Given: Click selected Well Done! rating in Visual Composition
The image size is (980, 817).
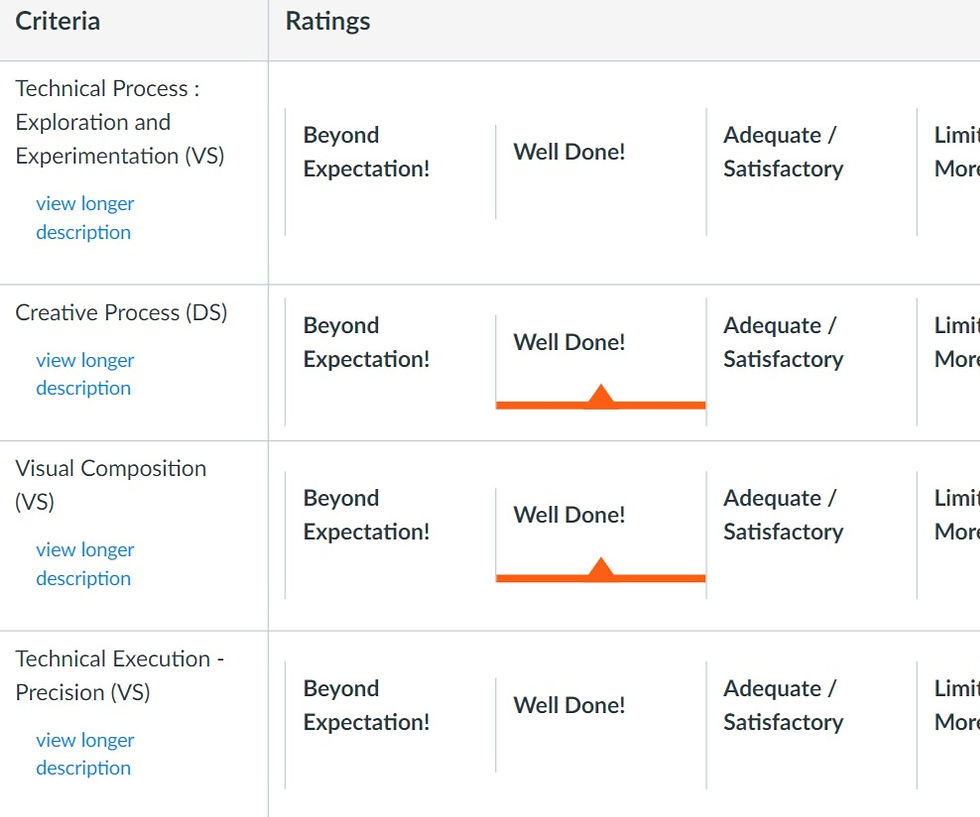Looking at the screenshot, I should pos(569,515).
